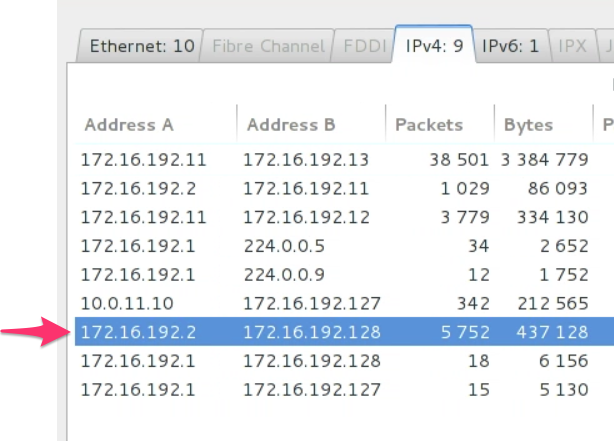The height and width of the screenshot is (441, 614).
Task: Switch to the Ethernet: 10 tab
Action: coord(141,46)
